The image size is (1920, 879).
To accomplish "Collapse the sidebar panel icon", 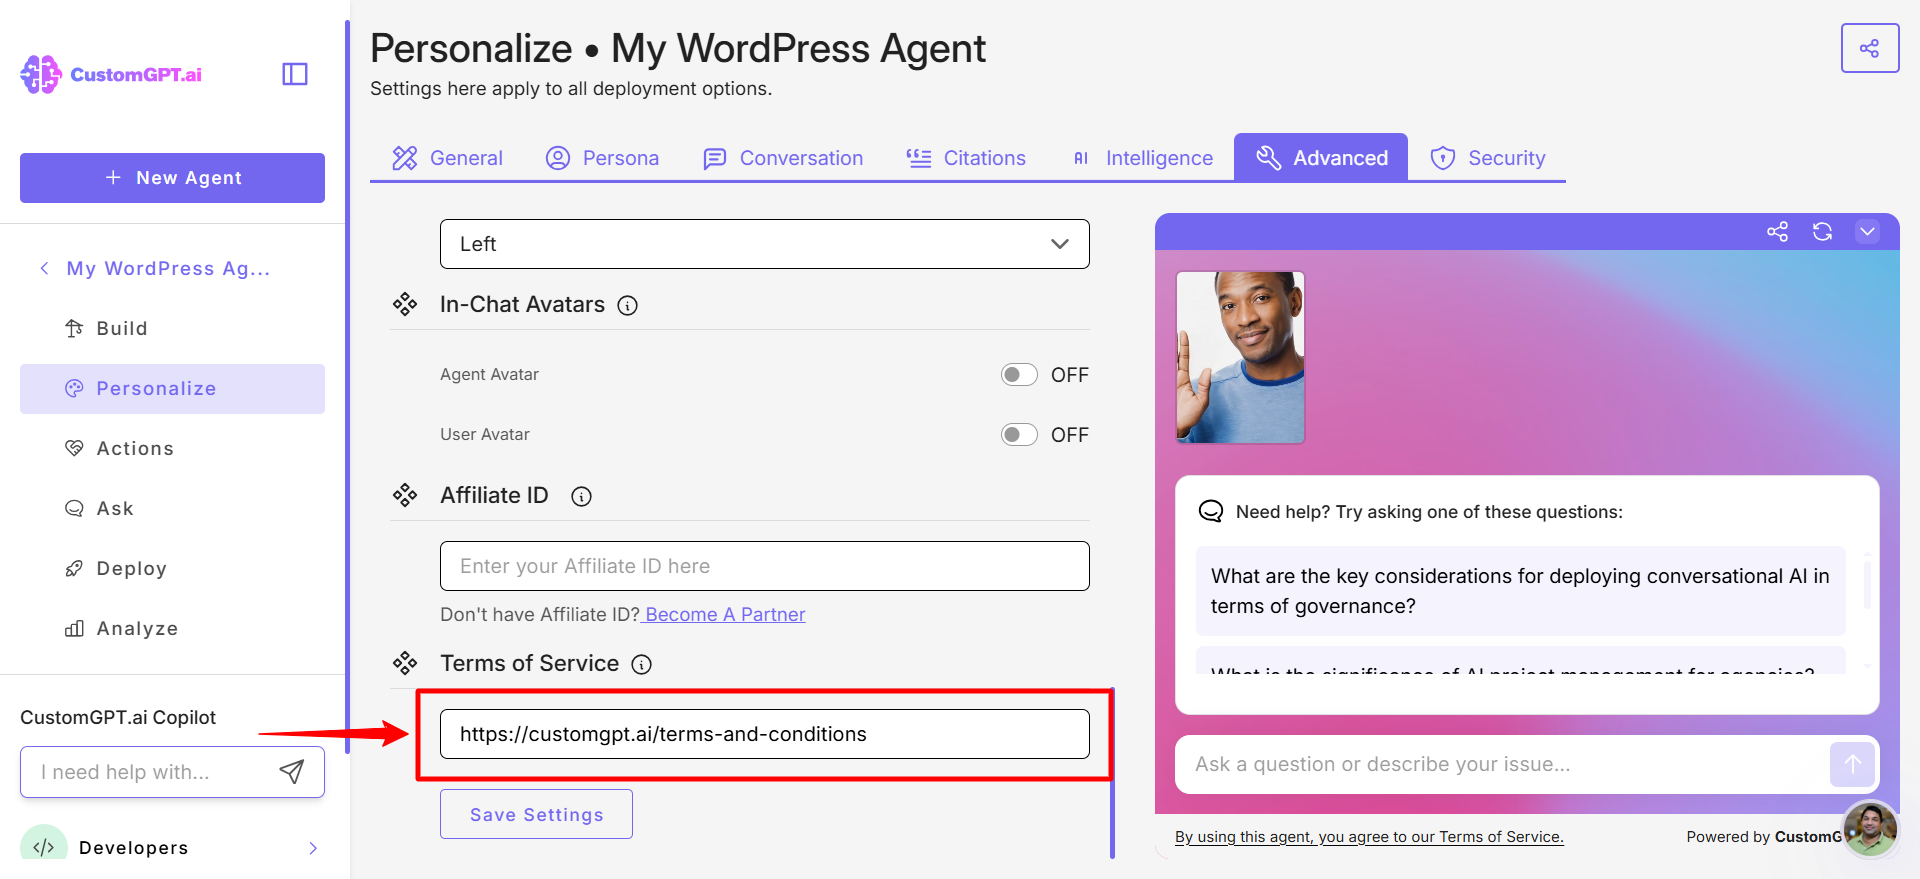I will tap(295, 74).
